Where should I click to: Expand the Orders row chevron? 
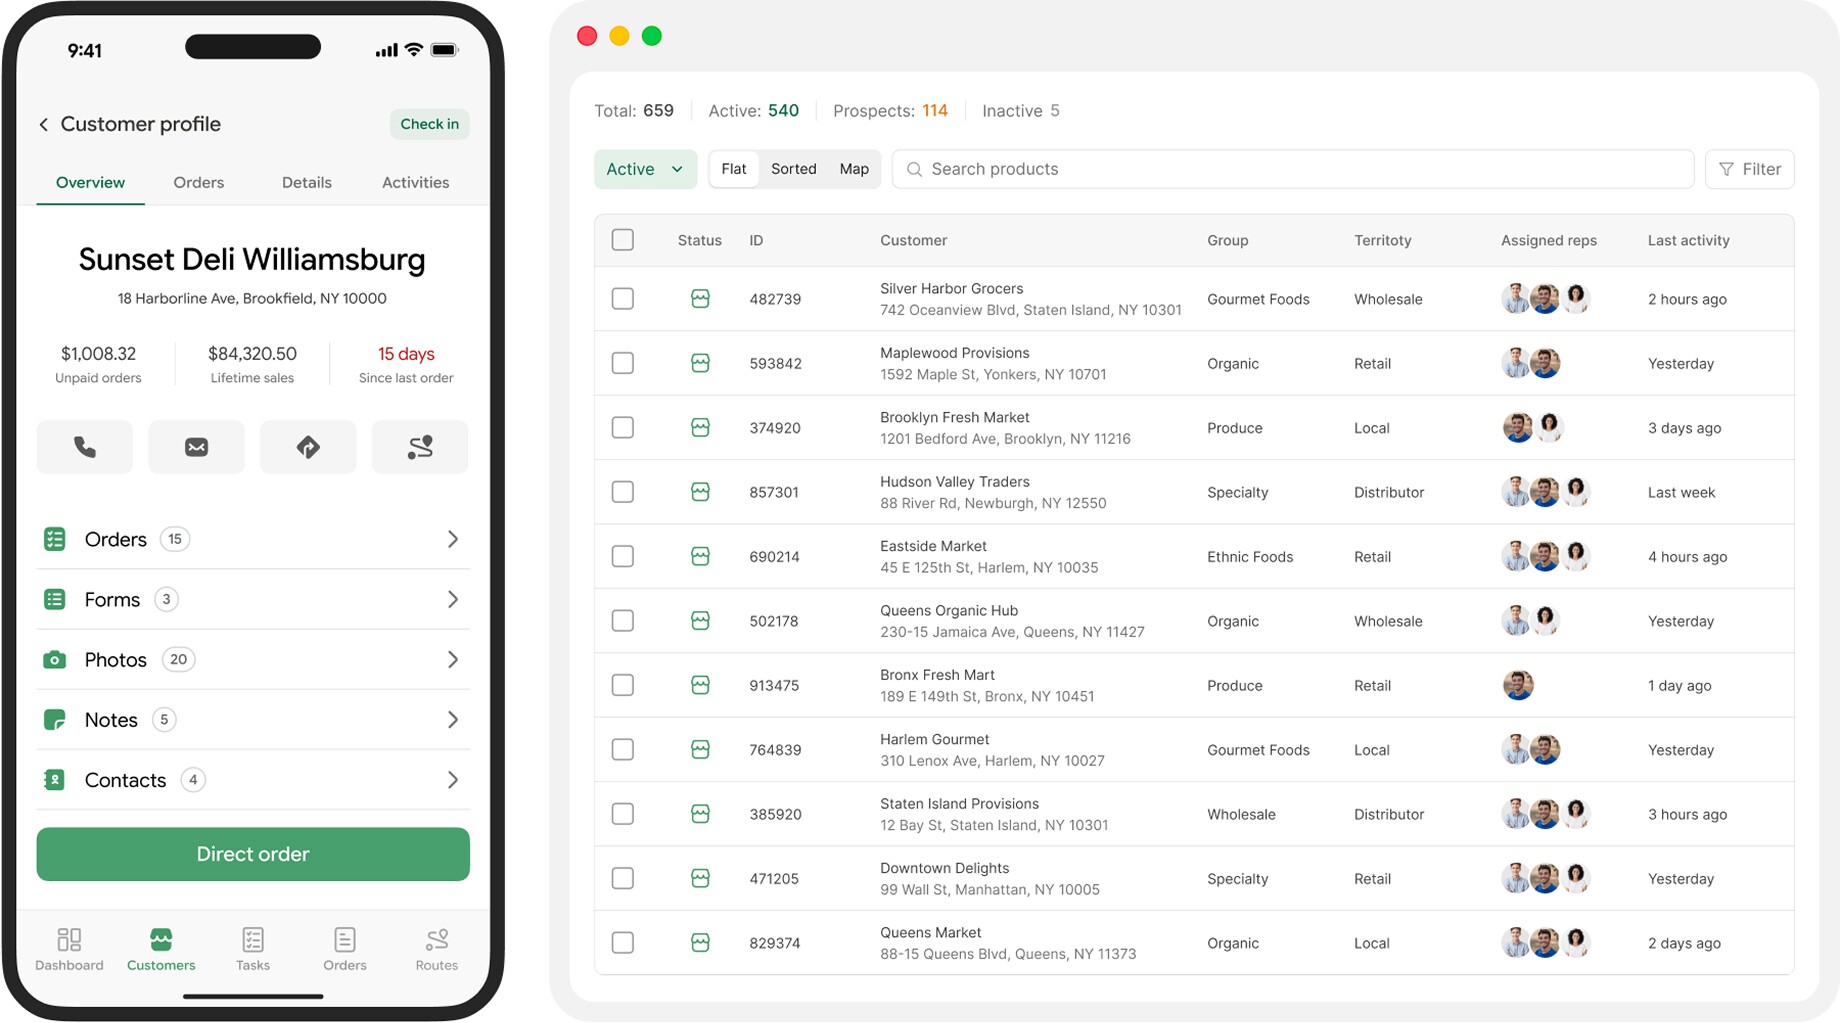(x=453, y=539)
